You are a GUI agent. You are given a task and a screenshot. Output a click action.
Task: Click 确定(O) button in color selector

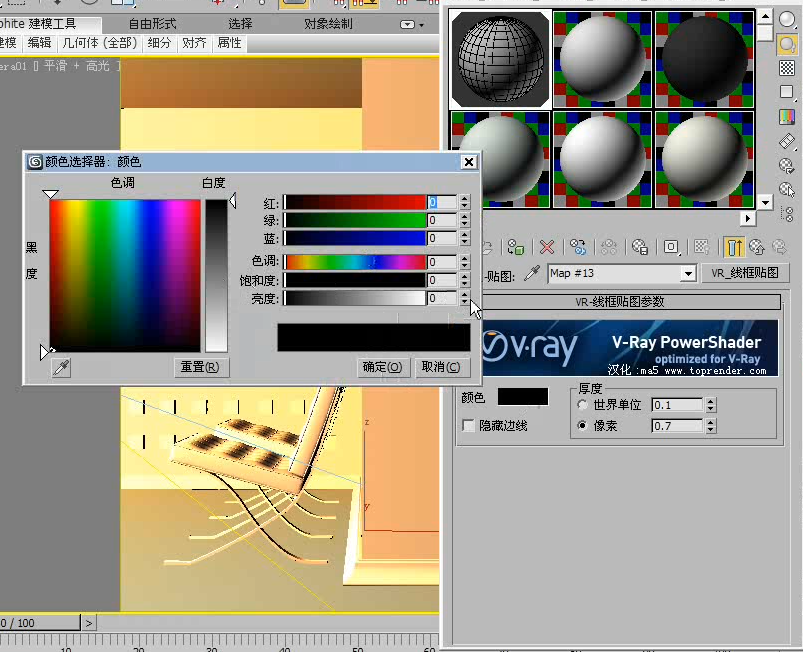pos(382,367)
